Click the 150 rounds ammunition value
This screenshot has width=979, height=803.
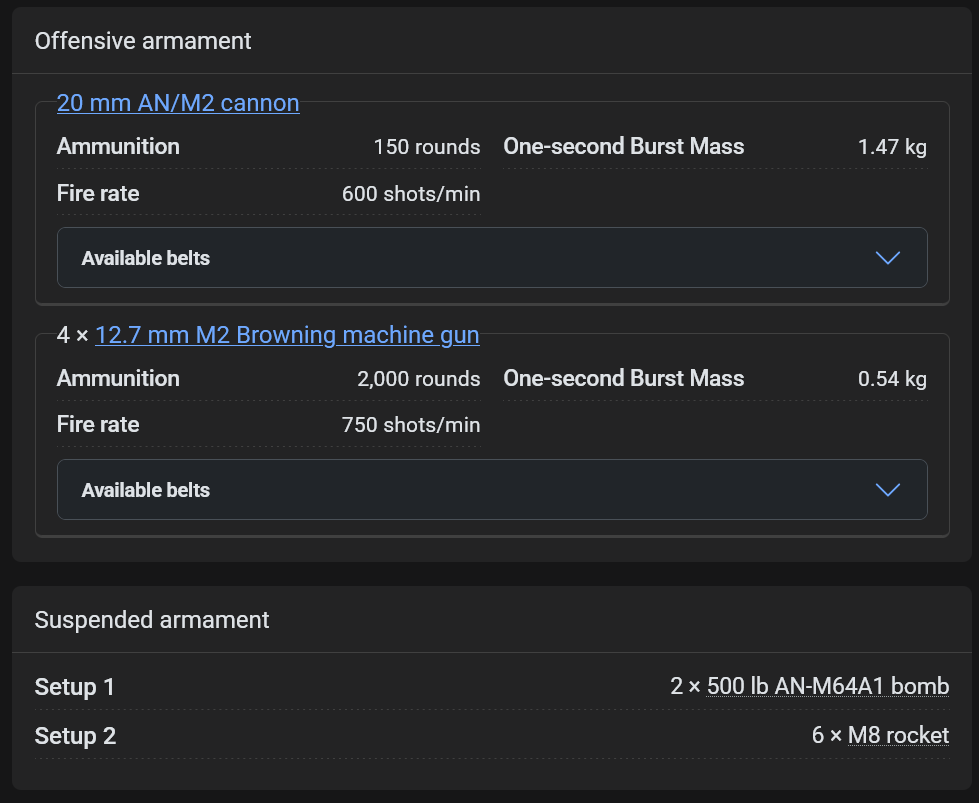(x=427, y=147)
